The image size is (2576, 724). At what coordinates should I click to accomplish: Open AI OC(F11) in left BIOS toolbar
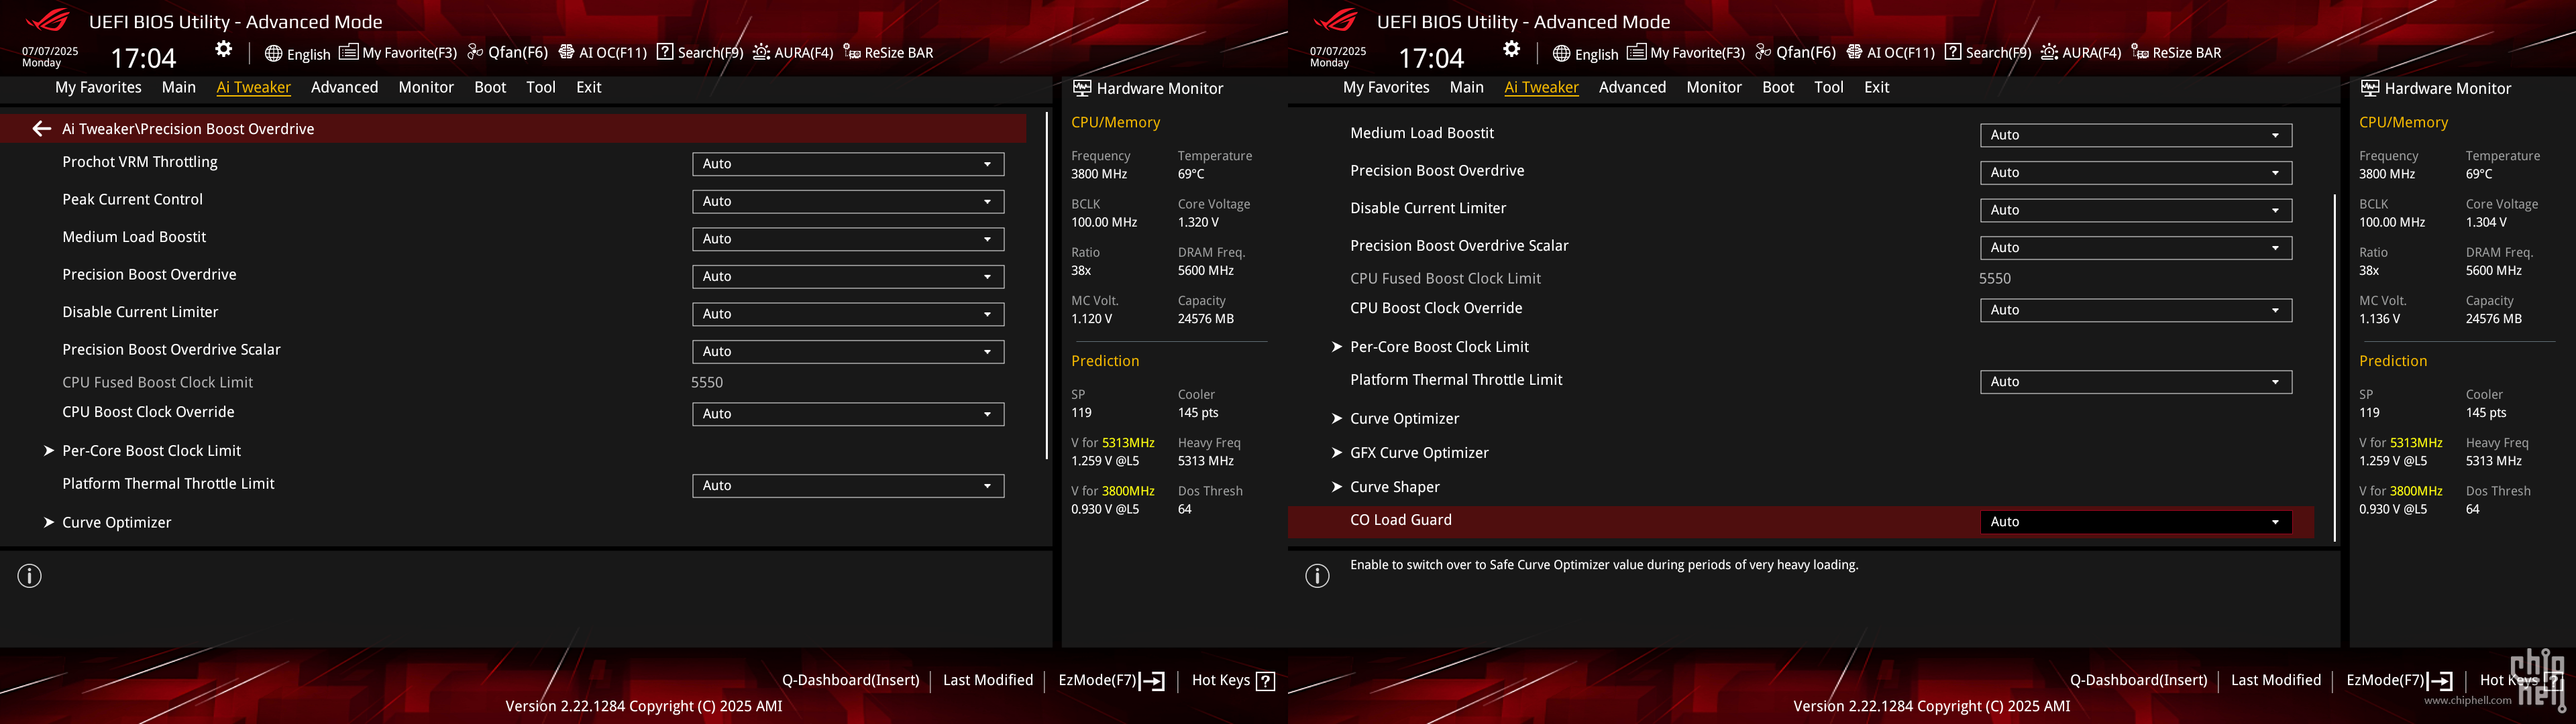click(603, 53)
